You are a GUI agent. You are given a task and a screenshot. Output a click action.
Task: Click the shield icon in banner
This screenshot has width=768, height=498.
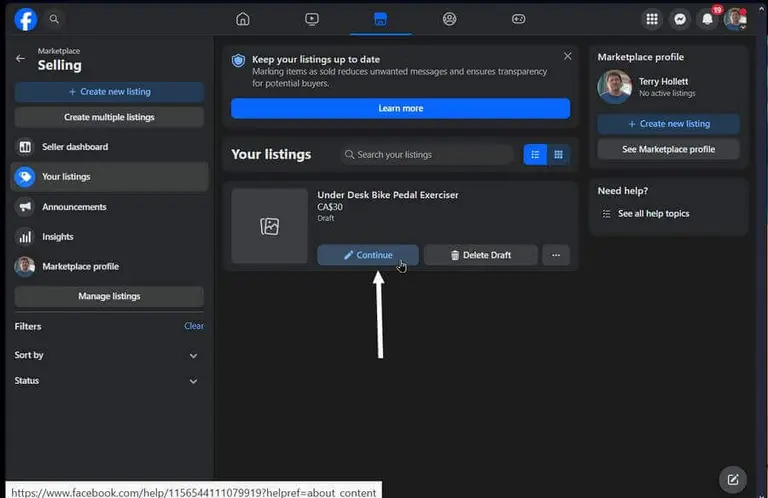pos(239,60)
